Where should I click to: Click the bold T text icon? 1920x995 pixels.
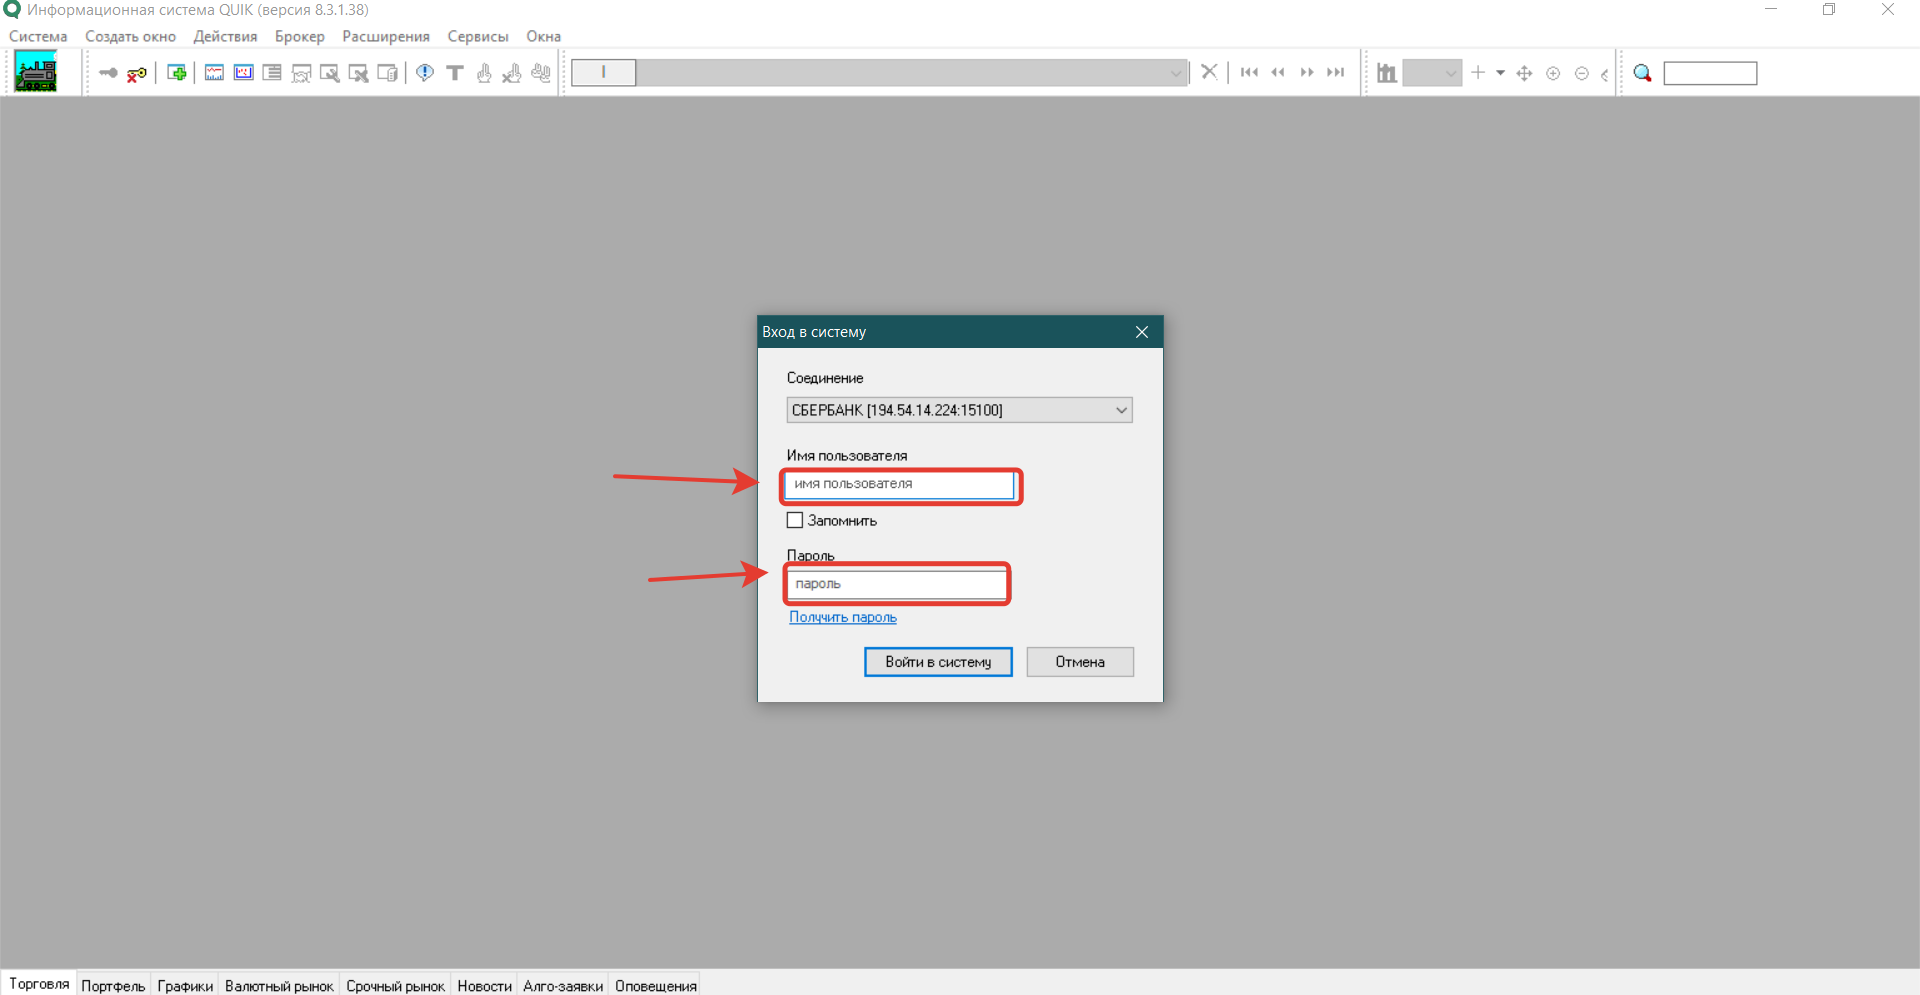coord(455,73)
